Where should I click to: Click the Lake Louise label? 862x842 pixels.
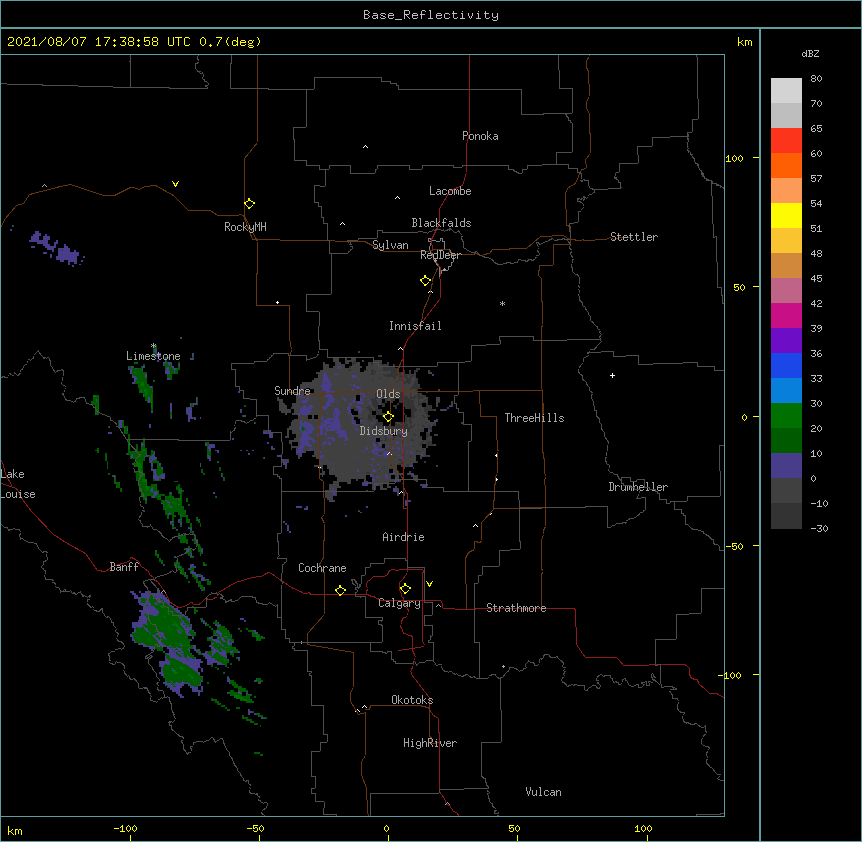[x=18, y=484]
